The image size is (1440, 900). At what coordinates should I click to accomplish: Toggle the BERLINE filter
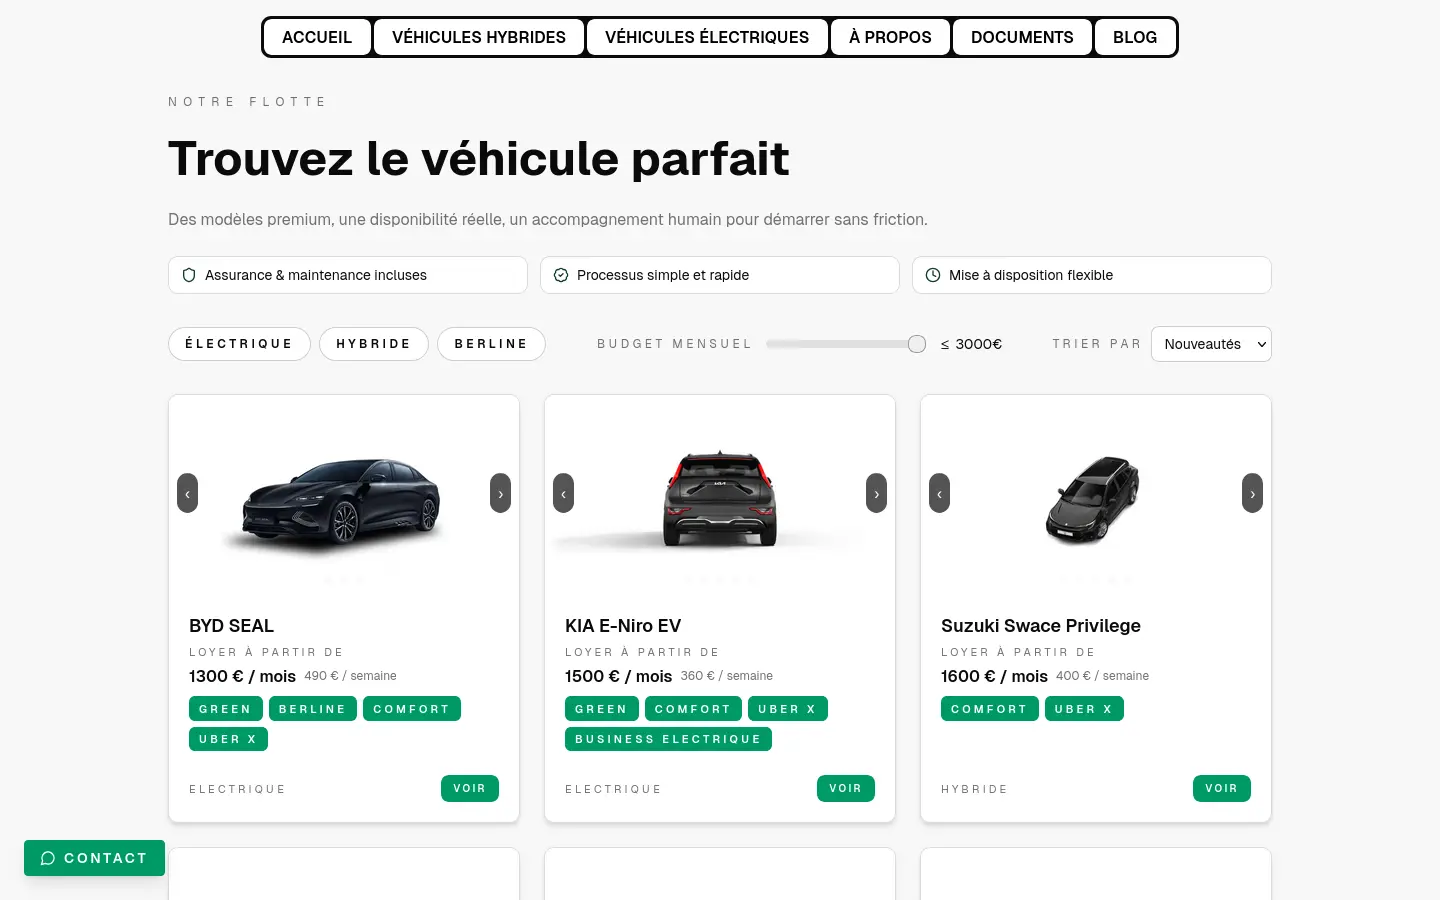pyautogui.click(x=491, y=343)
